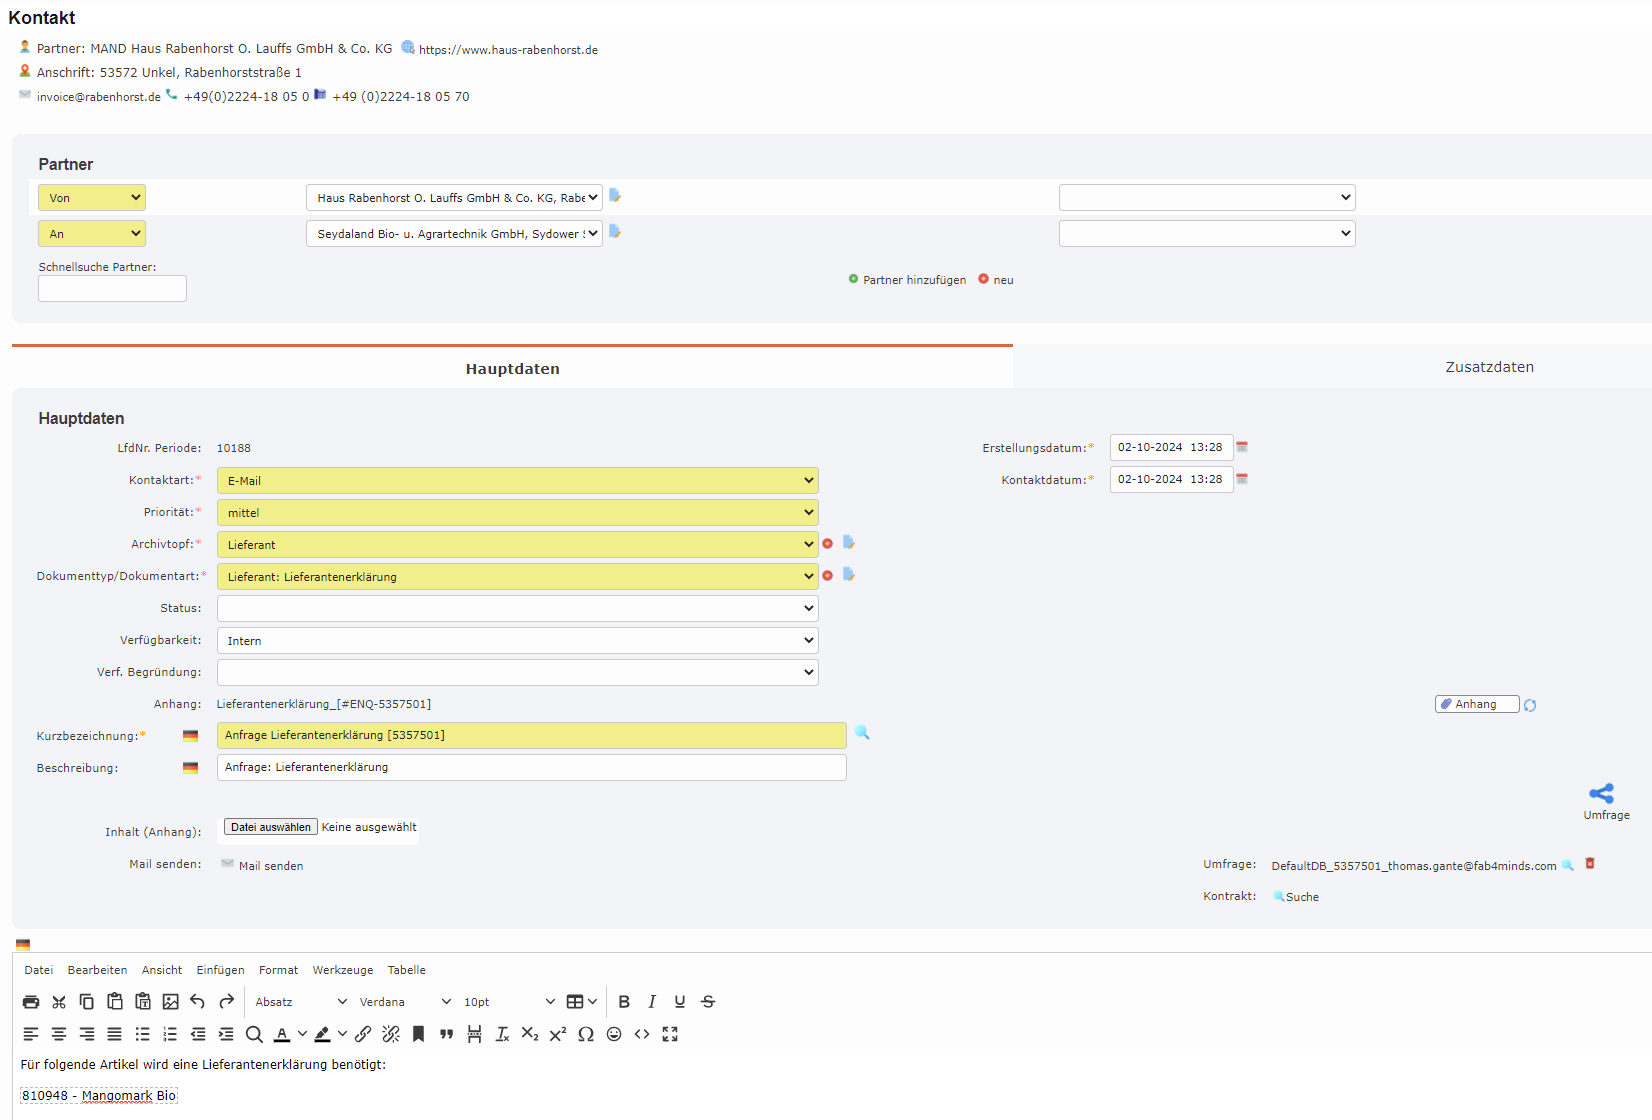This screenshot has width=1652, height=1120.
Task: Select the Insert/edit link tool
Action: click(x=363, y=1034)
